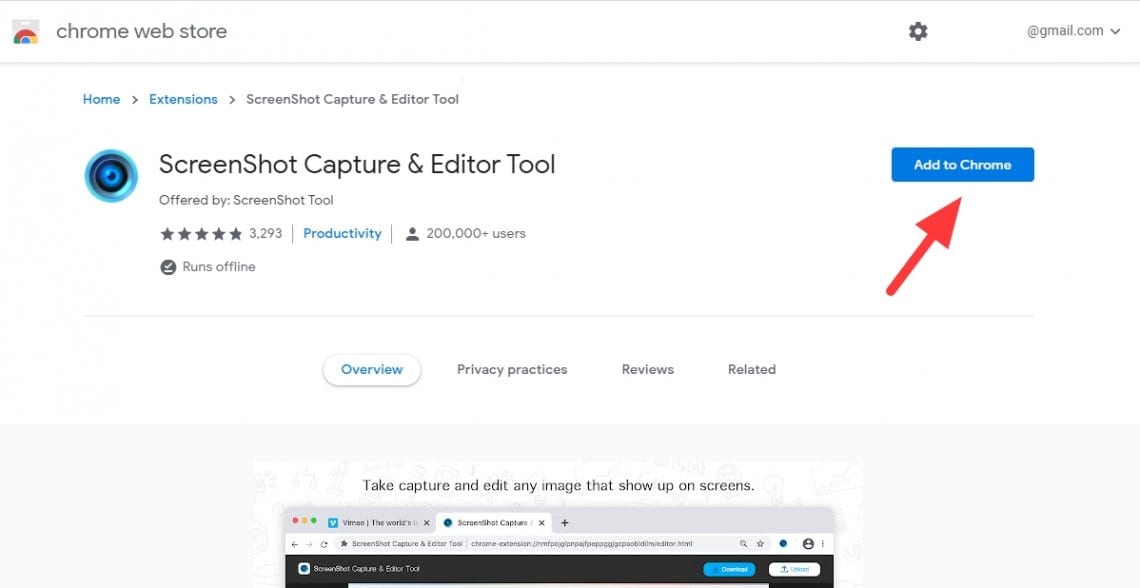This screenshot has width=1140, height=588.
Task: Click the "chrome web store" header title
Action: 141,31
